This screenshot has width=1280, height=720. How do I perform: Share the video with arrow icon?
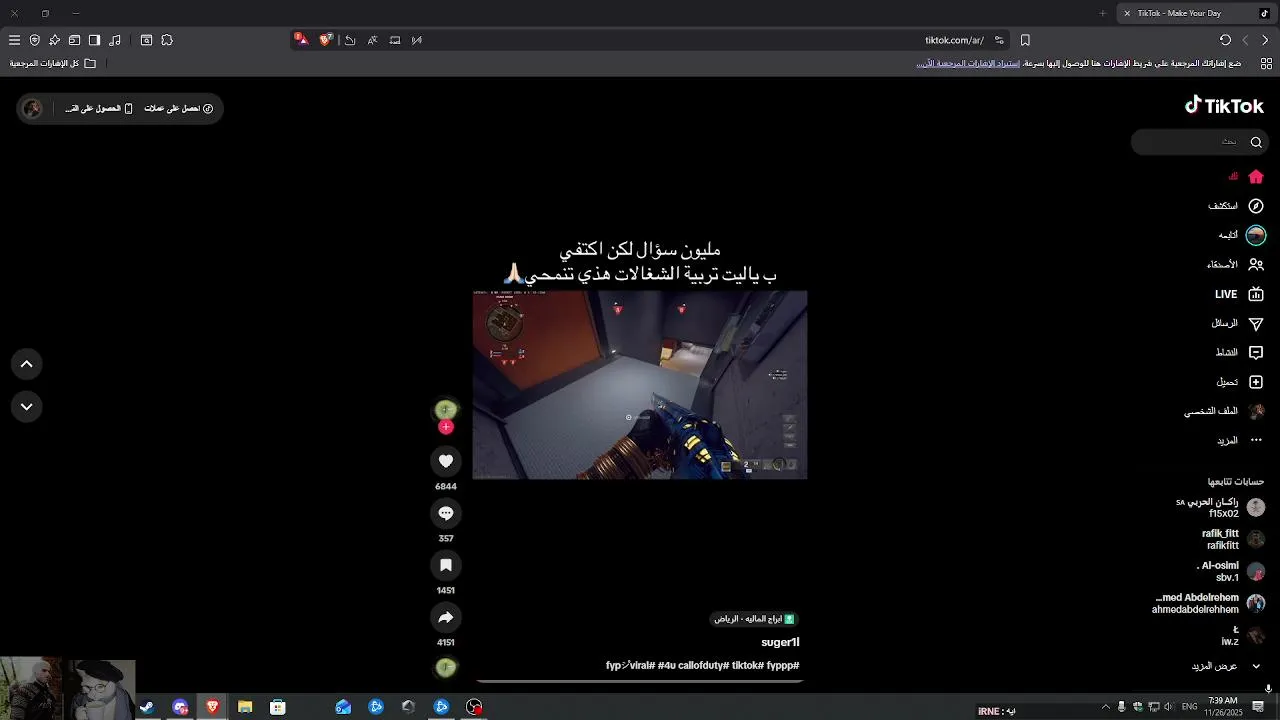(x=446, y=617)
